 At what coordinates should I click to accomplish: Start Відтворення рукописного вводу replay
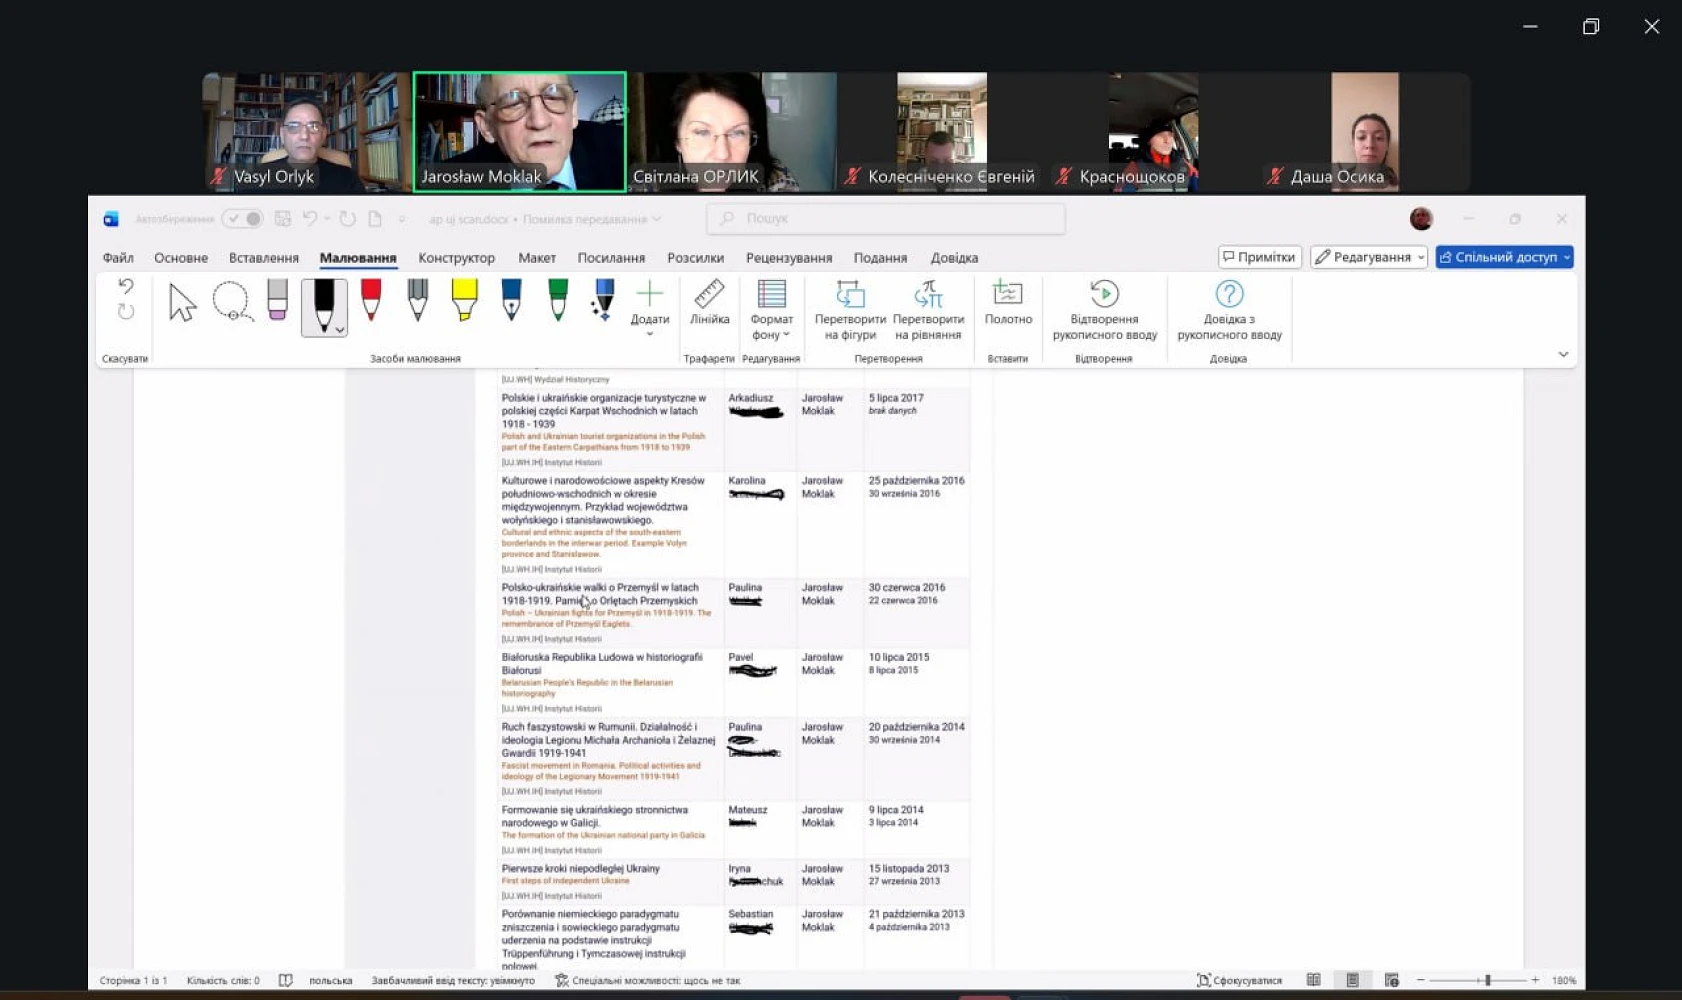(x=1104, y=310)
